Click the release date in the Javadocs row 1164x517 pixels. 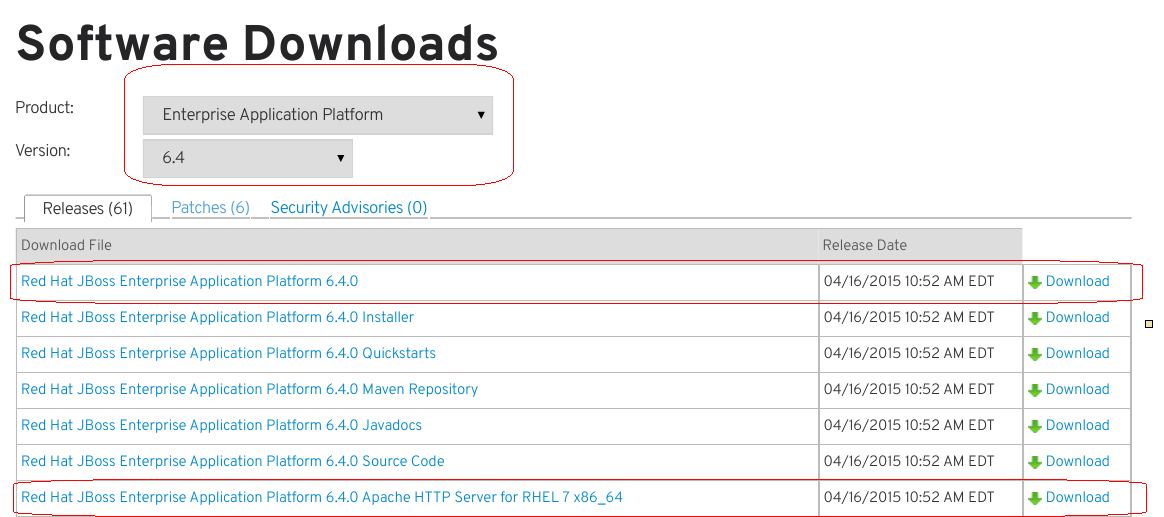(909, 426)
